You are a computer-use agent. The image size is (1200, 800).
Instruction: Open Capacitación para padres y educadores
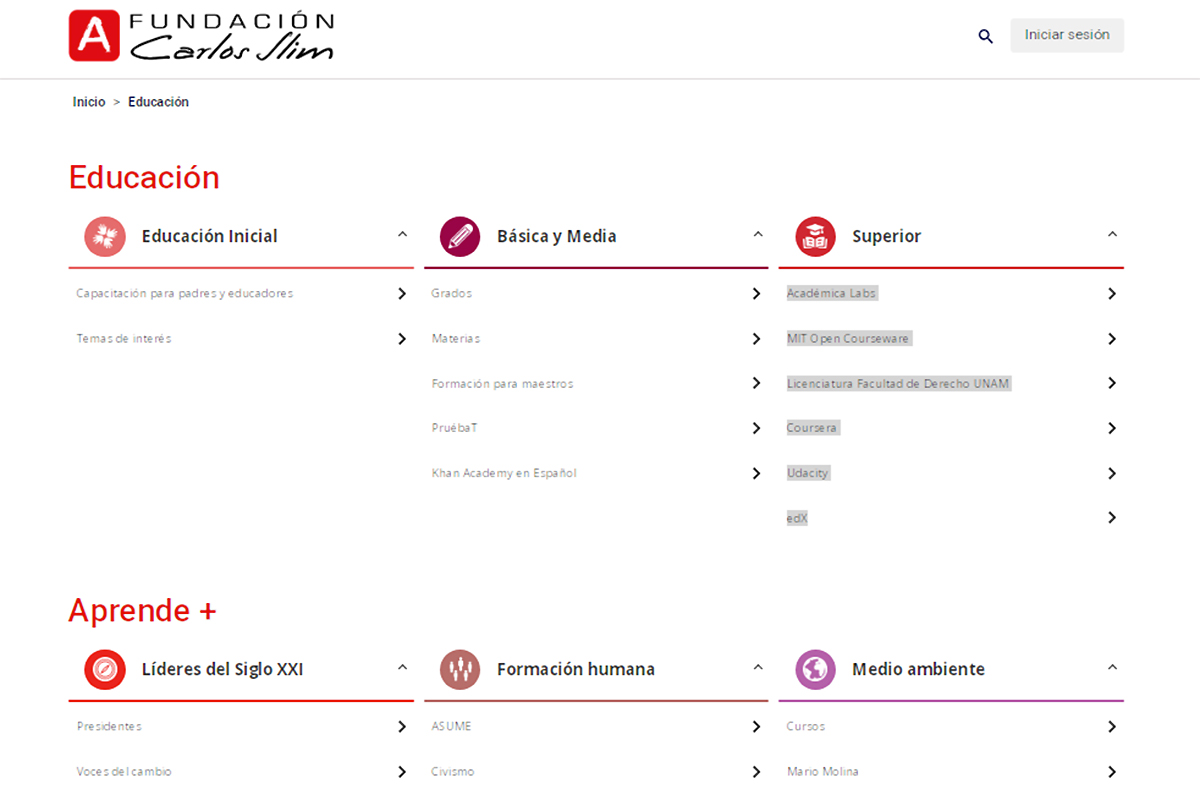(185, 294)
